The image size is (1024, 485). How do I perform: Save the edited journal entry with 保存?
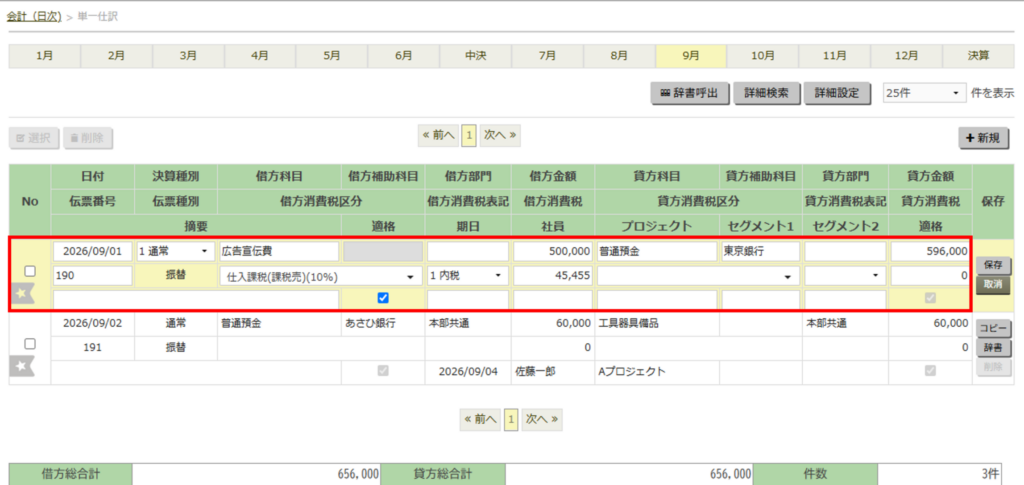(x=993, y=266)
